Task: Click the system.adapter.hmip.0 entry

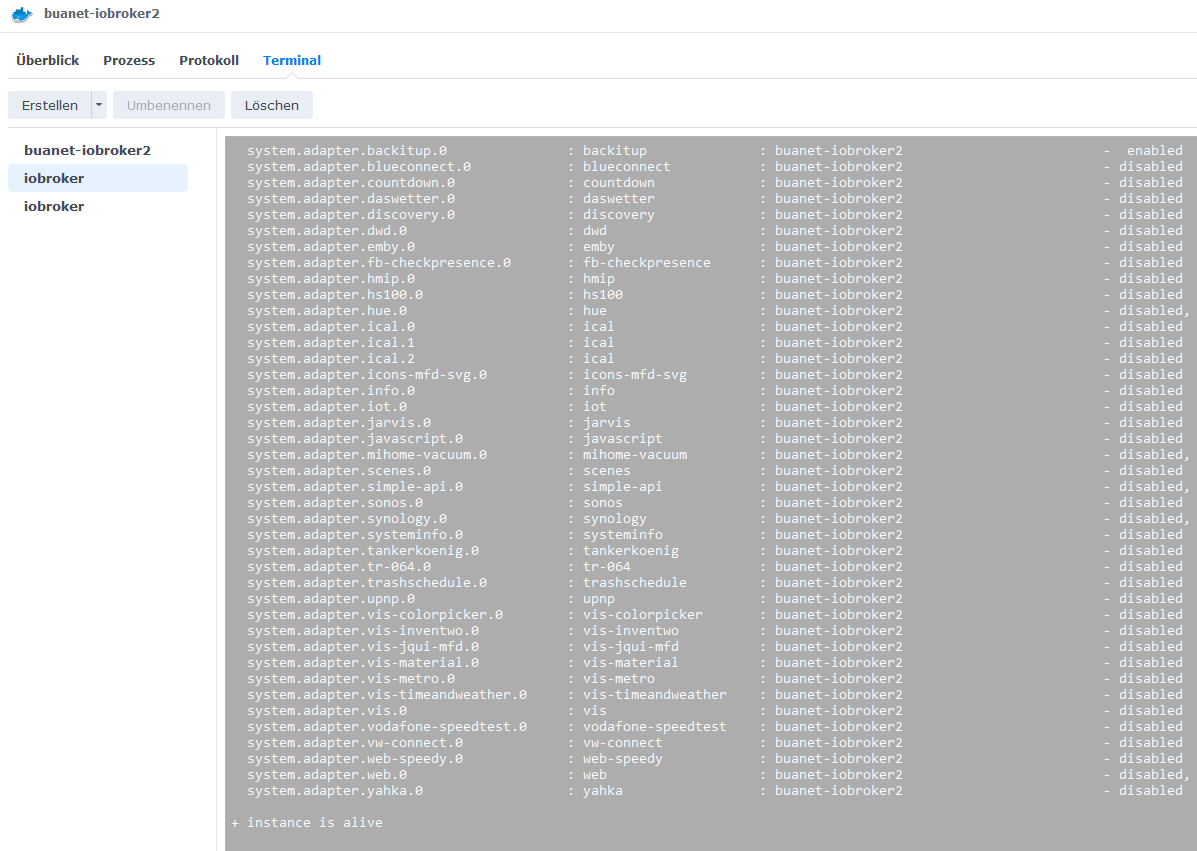Action: click(x=331, y=279)
